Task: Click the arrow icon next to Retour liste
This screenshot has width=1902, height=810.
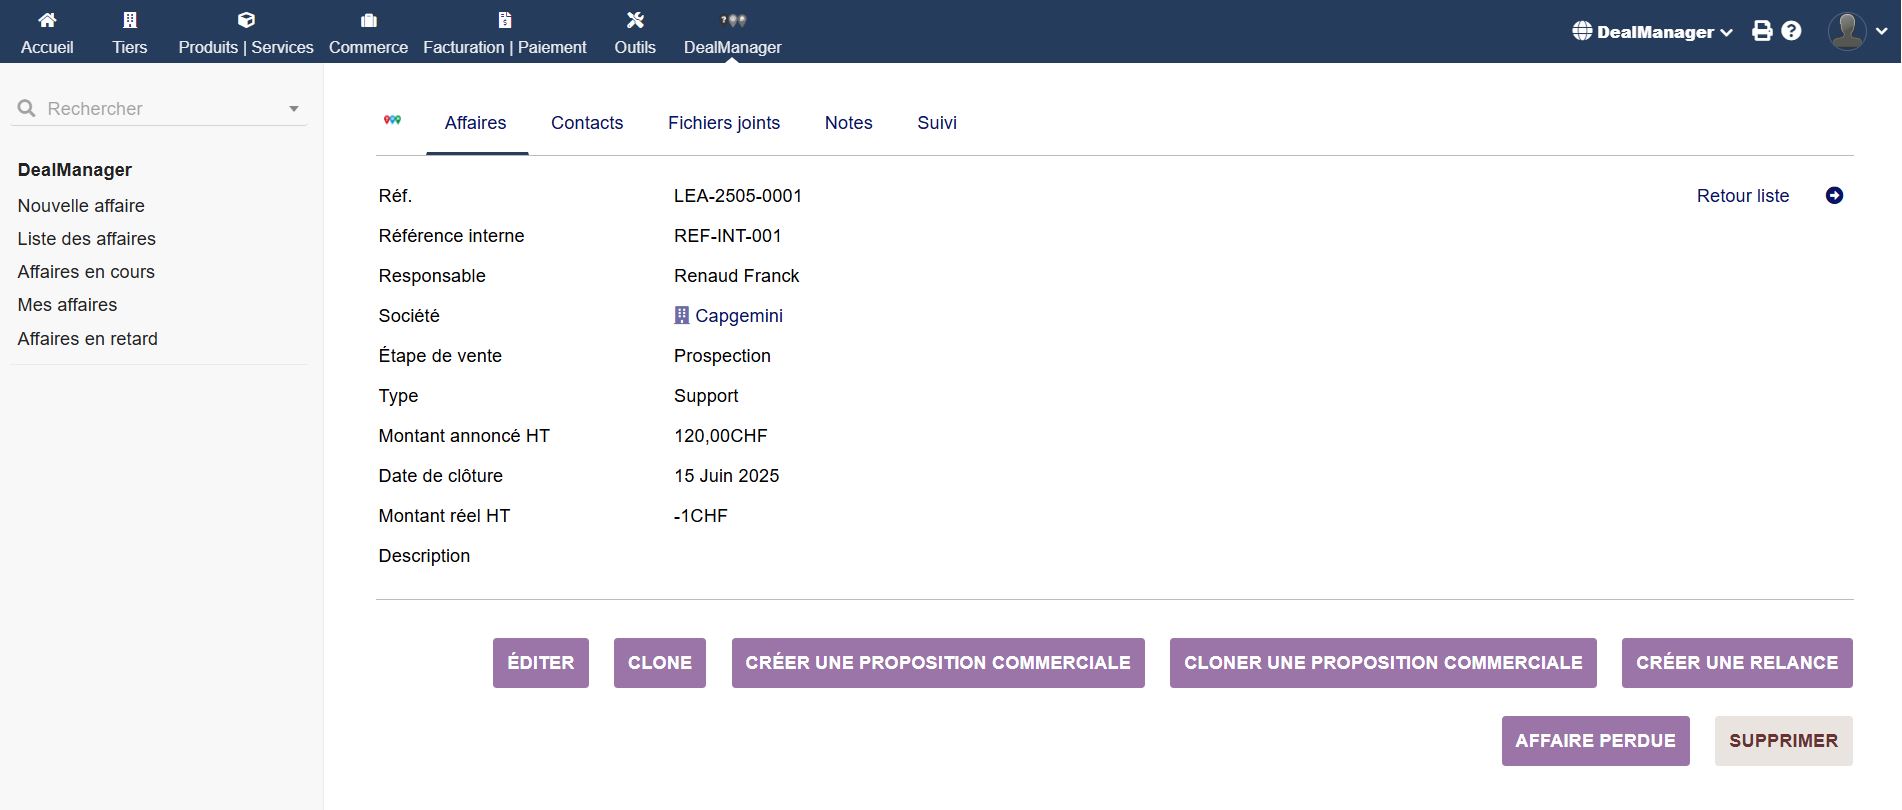Action: pos(1834,196)
